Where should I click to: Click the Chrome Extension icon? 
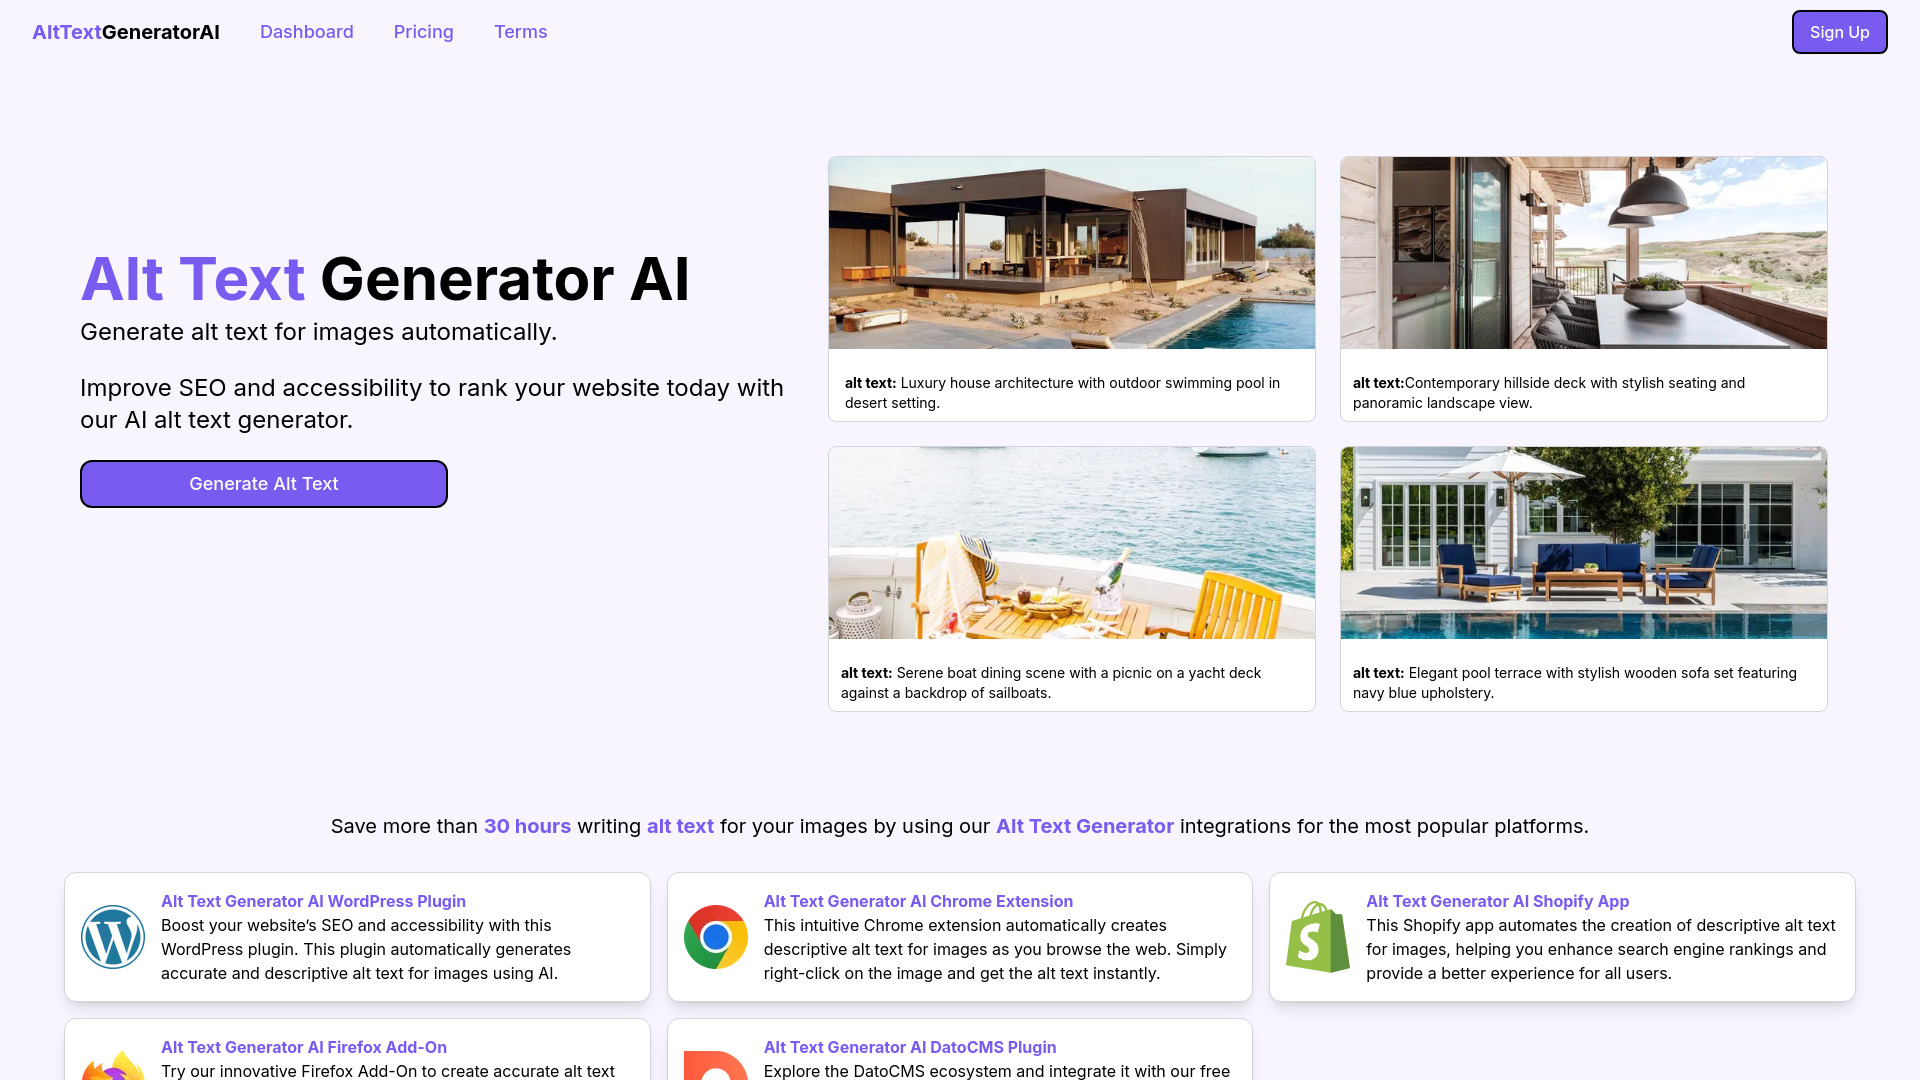(x=715, y=936)
